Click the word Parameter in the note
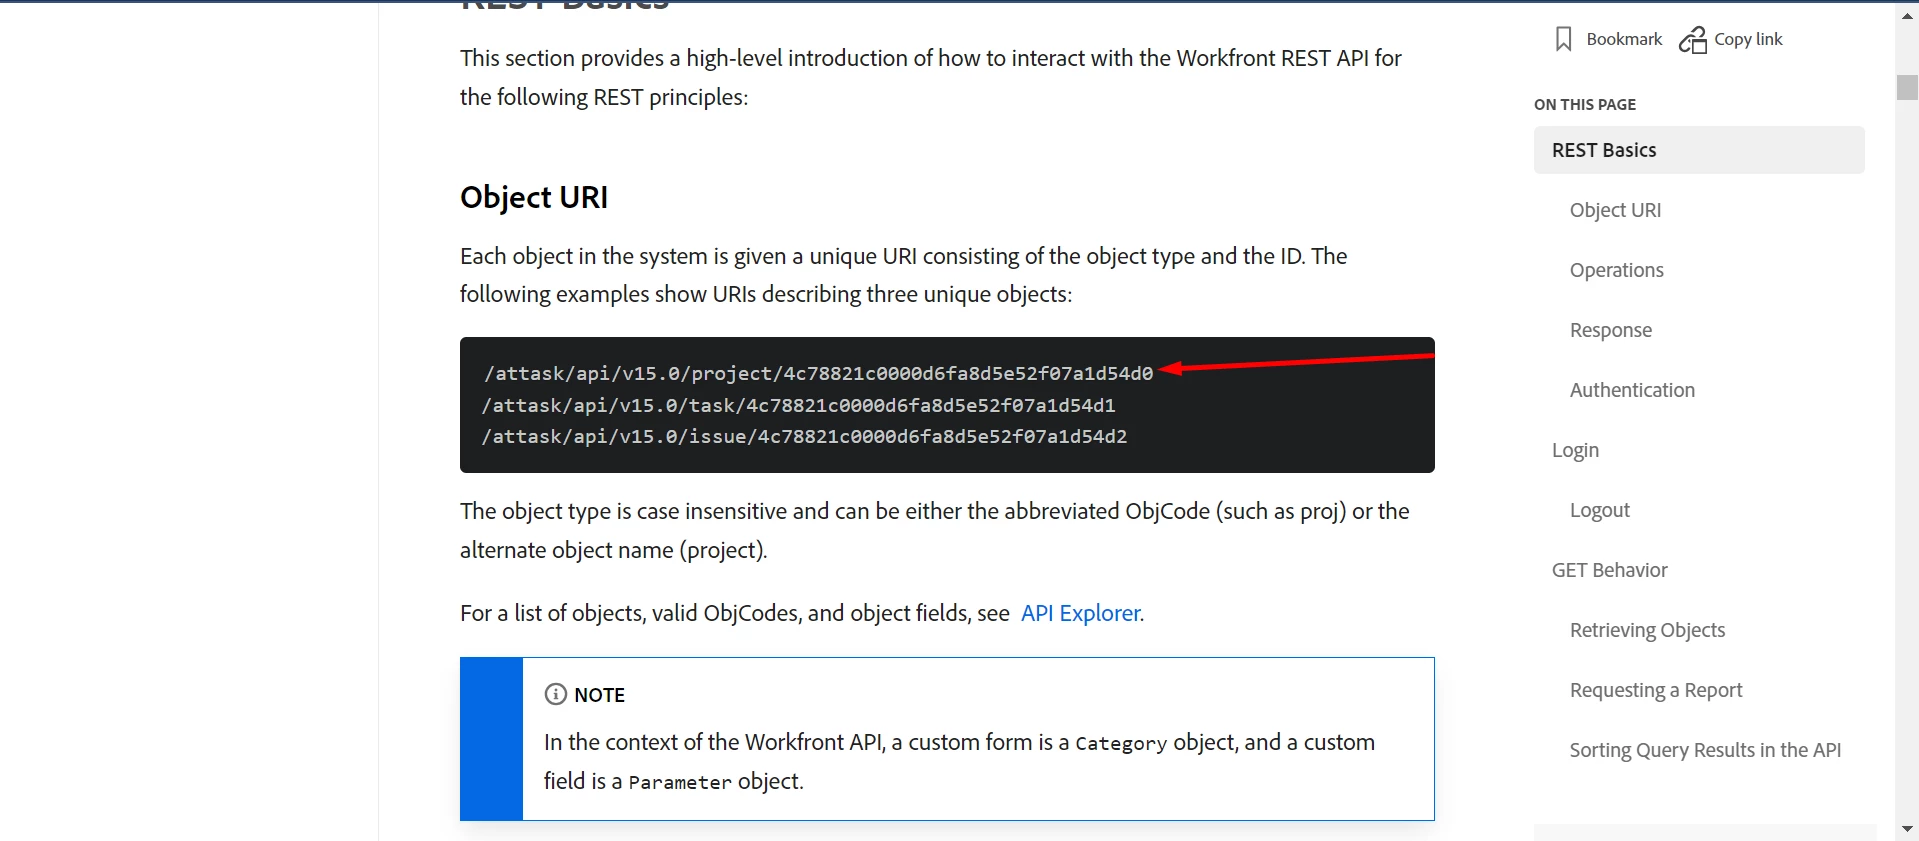This screenshot has height=841, width=1919. [x=680, y=782]
